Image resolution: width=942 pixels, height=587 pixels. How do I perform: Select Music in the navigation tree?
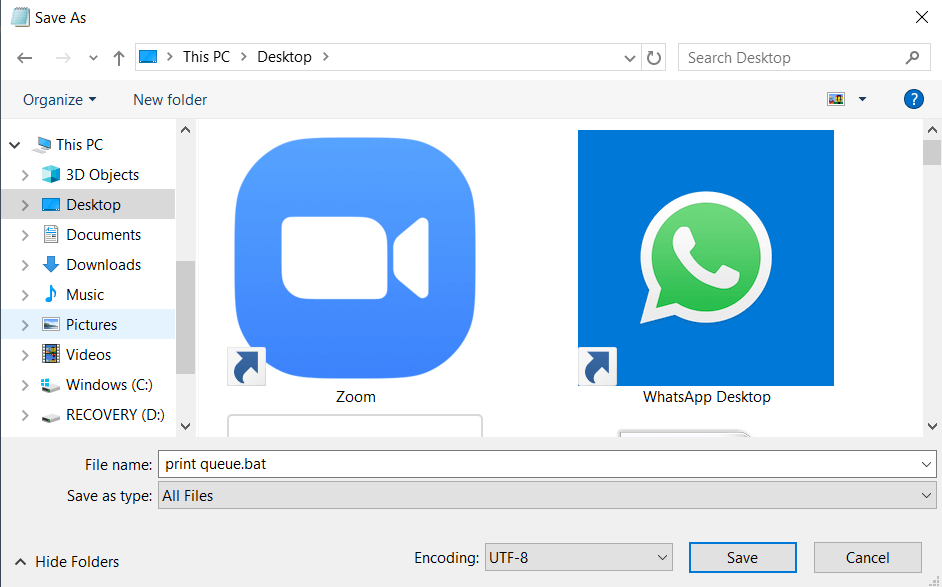85,295
